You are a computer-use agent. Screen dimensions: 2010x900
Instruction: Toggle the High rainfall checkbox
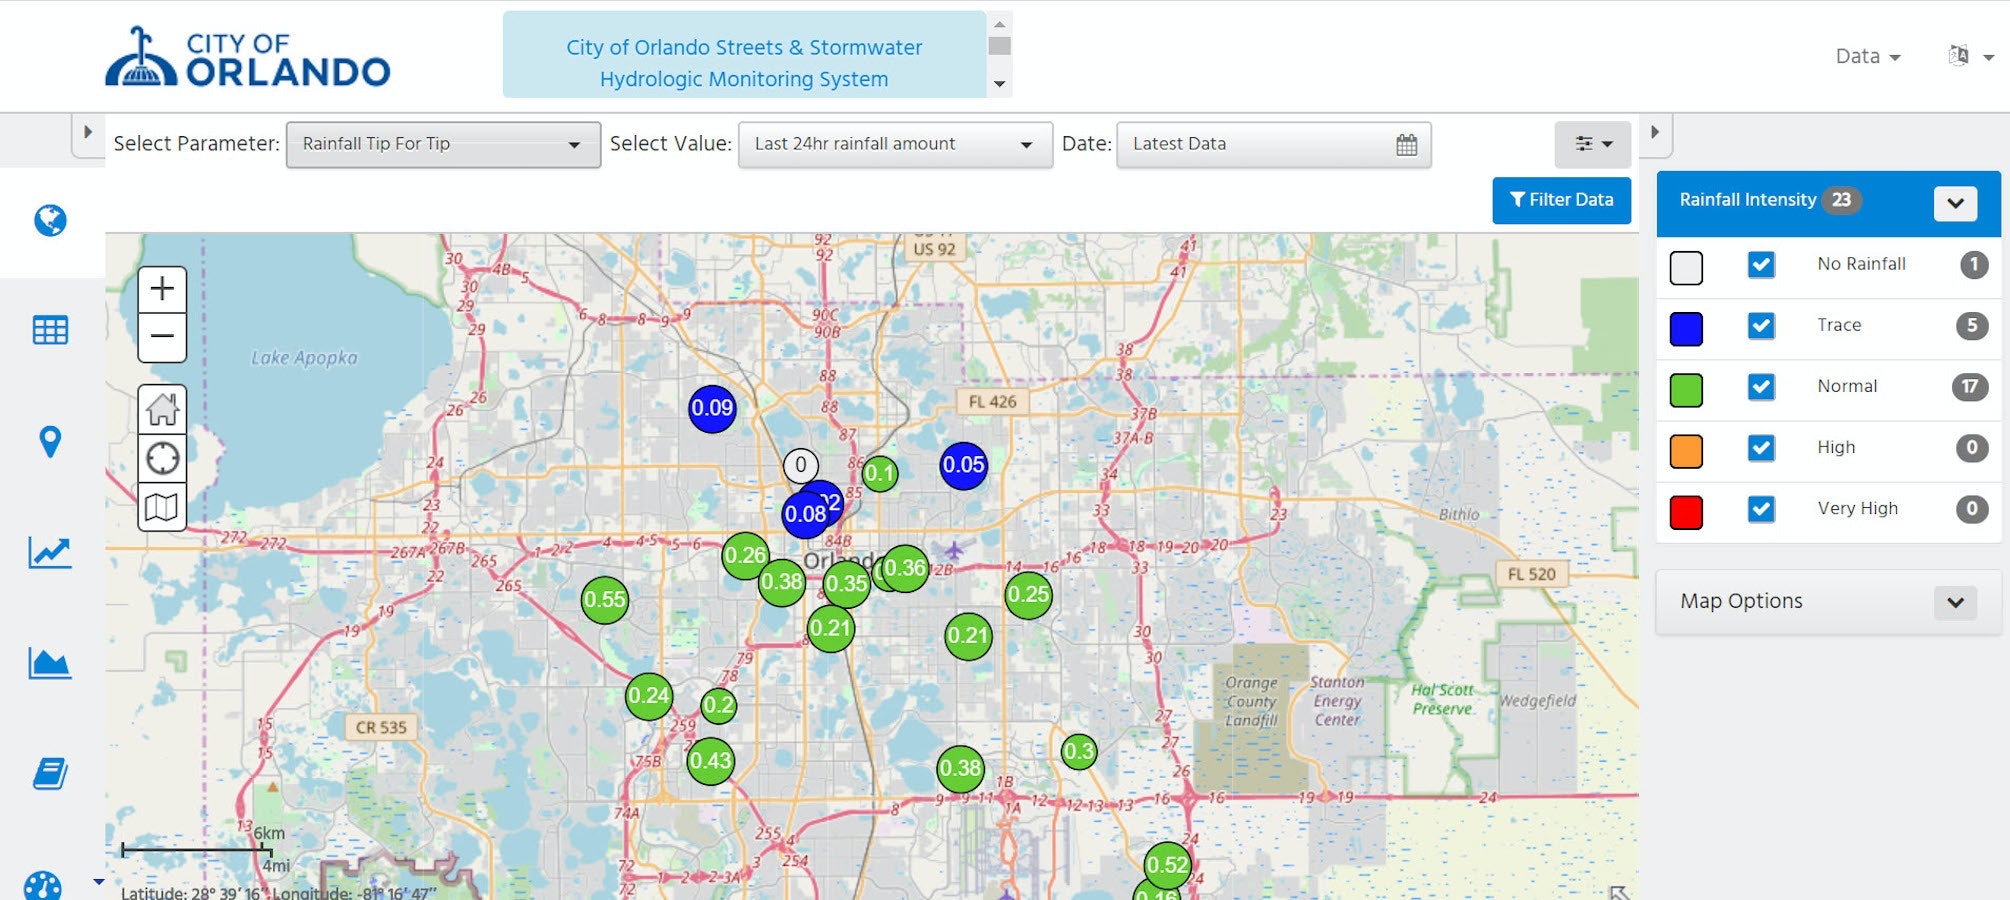[x=1761, y=447]
